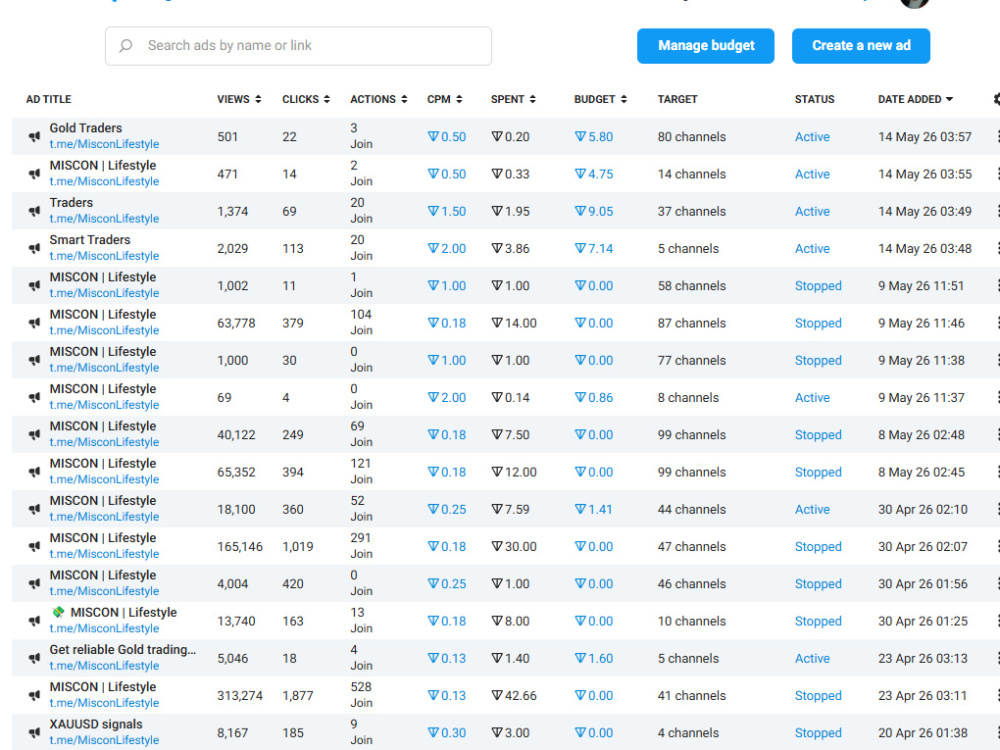1000x750 pixels.
Task: Click megaphone icon for XAUUSD signals ad
Action: coord(34,733)
